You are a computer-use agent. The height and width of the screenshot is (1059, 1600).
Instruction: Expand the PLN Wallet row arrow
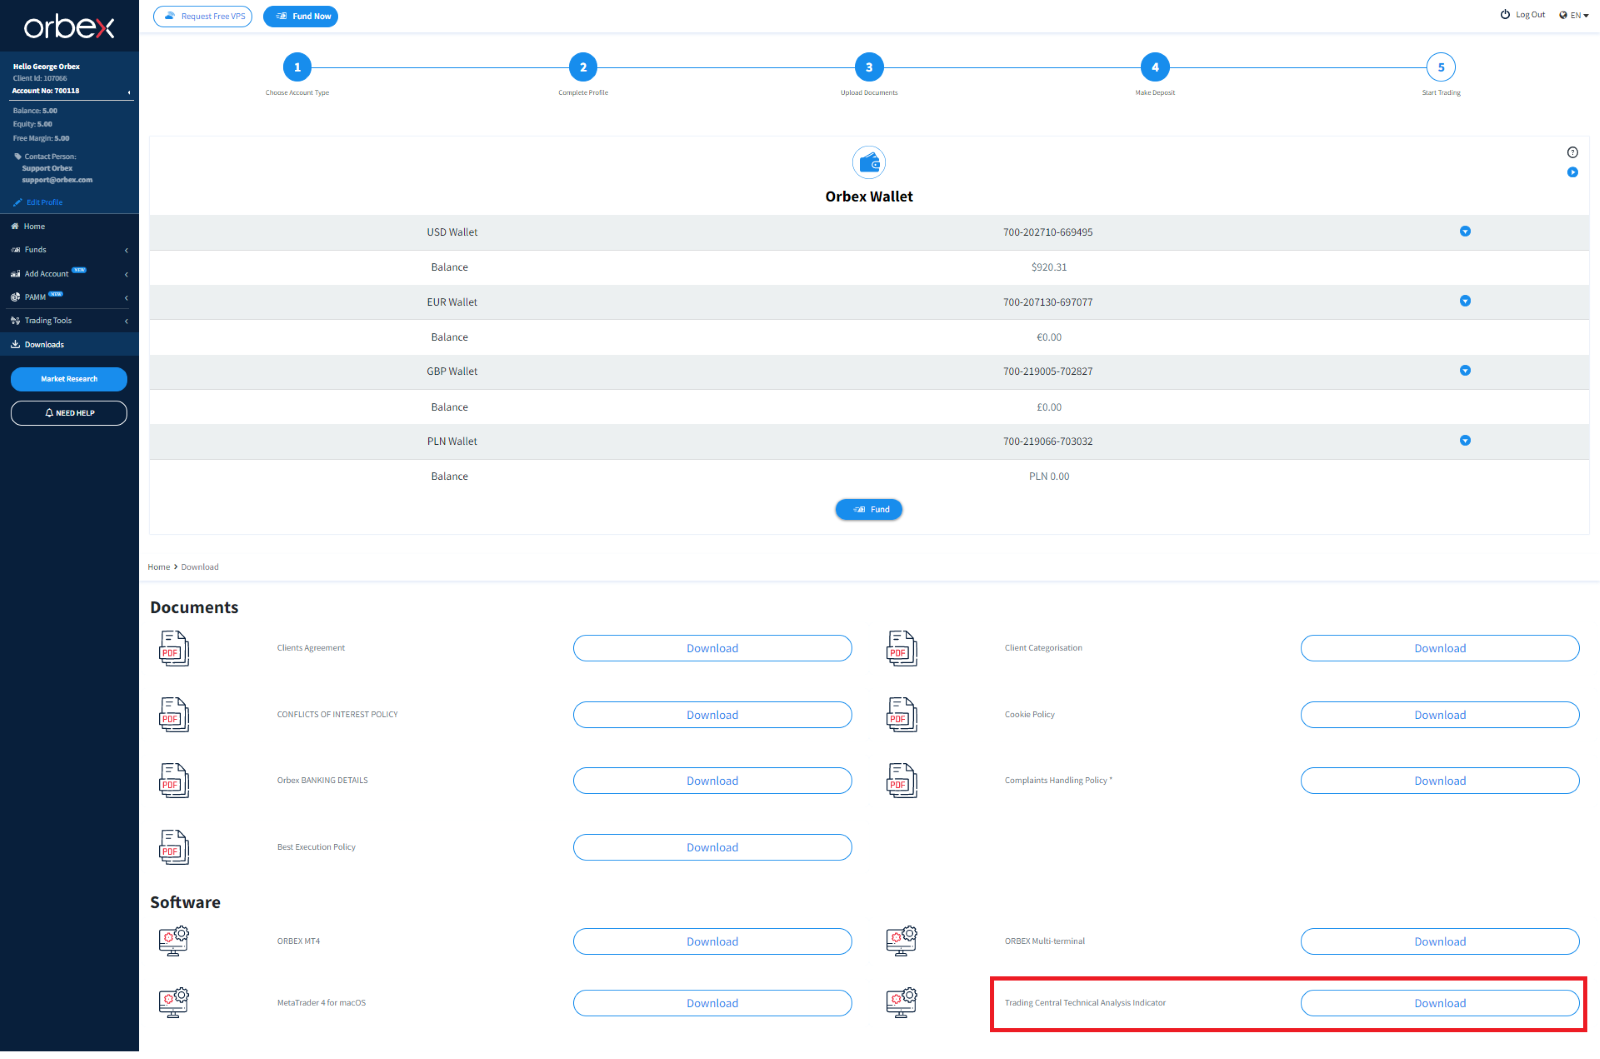(x=1465, y=440)
